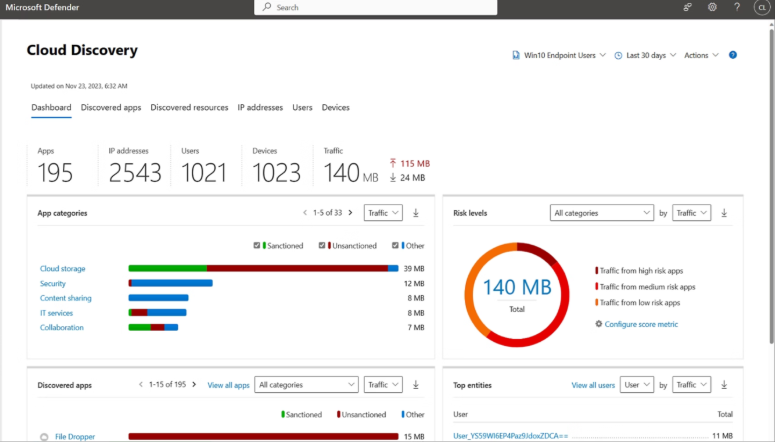This screenshot has height=446, width=775.
Task: Click the download traffic arrow icon
Action: (x=393, y=178)
